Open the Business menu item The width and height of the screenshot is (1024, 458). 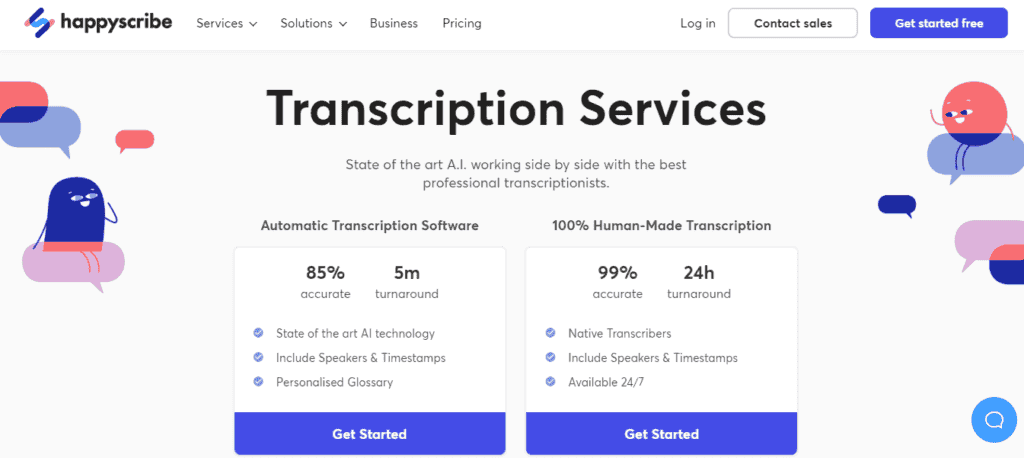[x=394, y=23]
